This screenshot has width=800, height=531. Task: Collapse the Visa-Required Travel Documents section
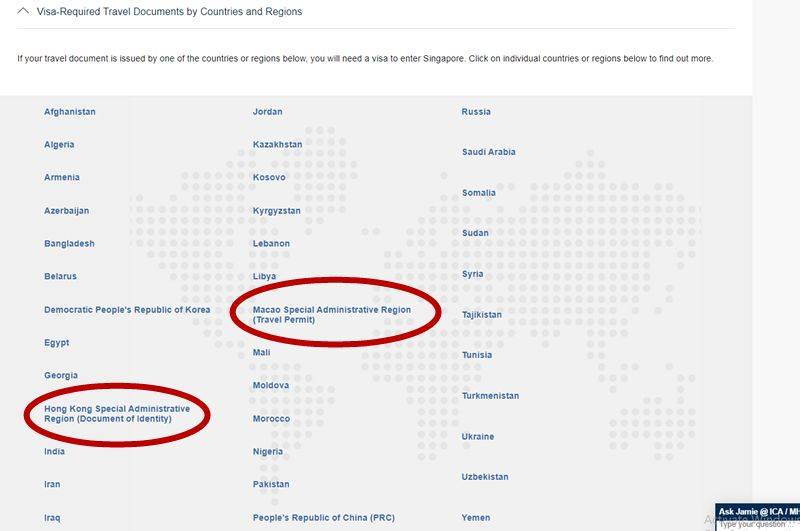coord(24,12)
